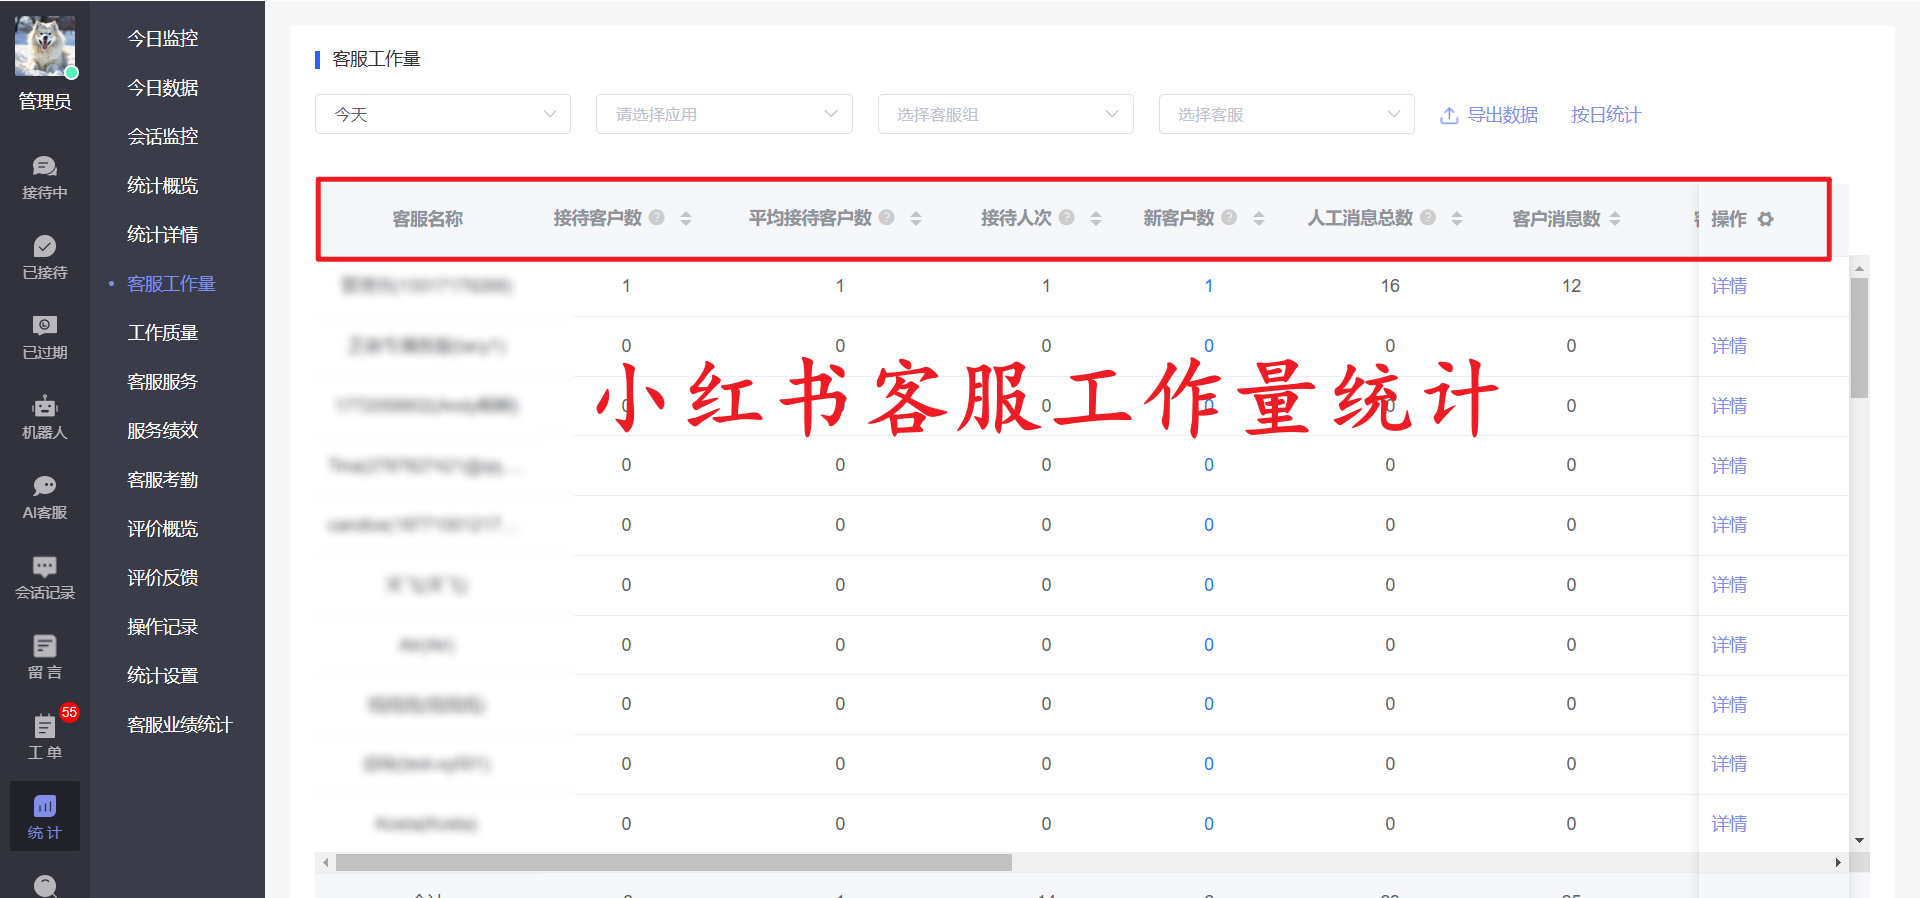Sort table by 接待人次 column
This screenshot has height=898, width=1920.
point(1096,218)
